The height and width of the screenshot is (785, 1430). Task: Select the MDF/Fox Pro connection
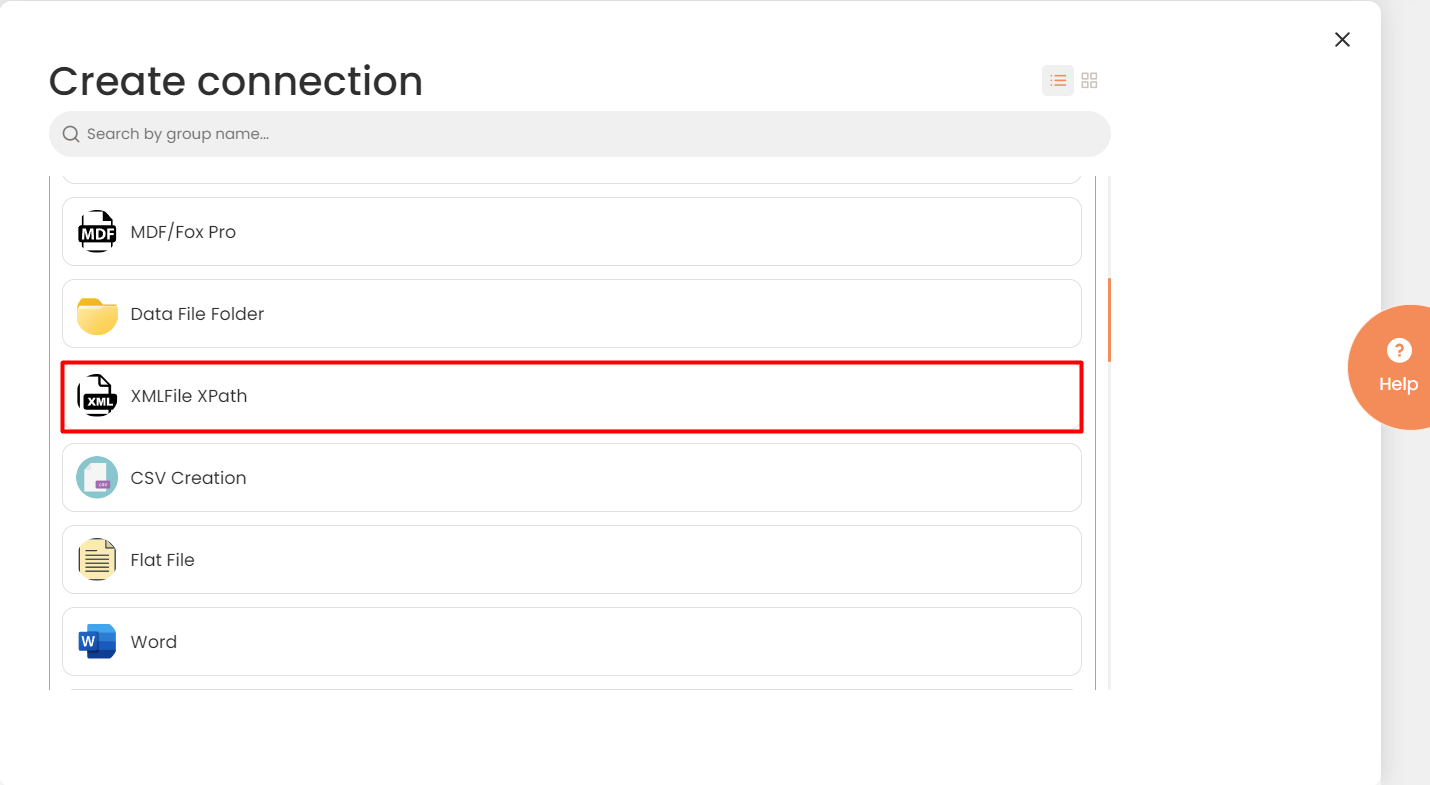[571, 231]
